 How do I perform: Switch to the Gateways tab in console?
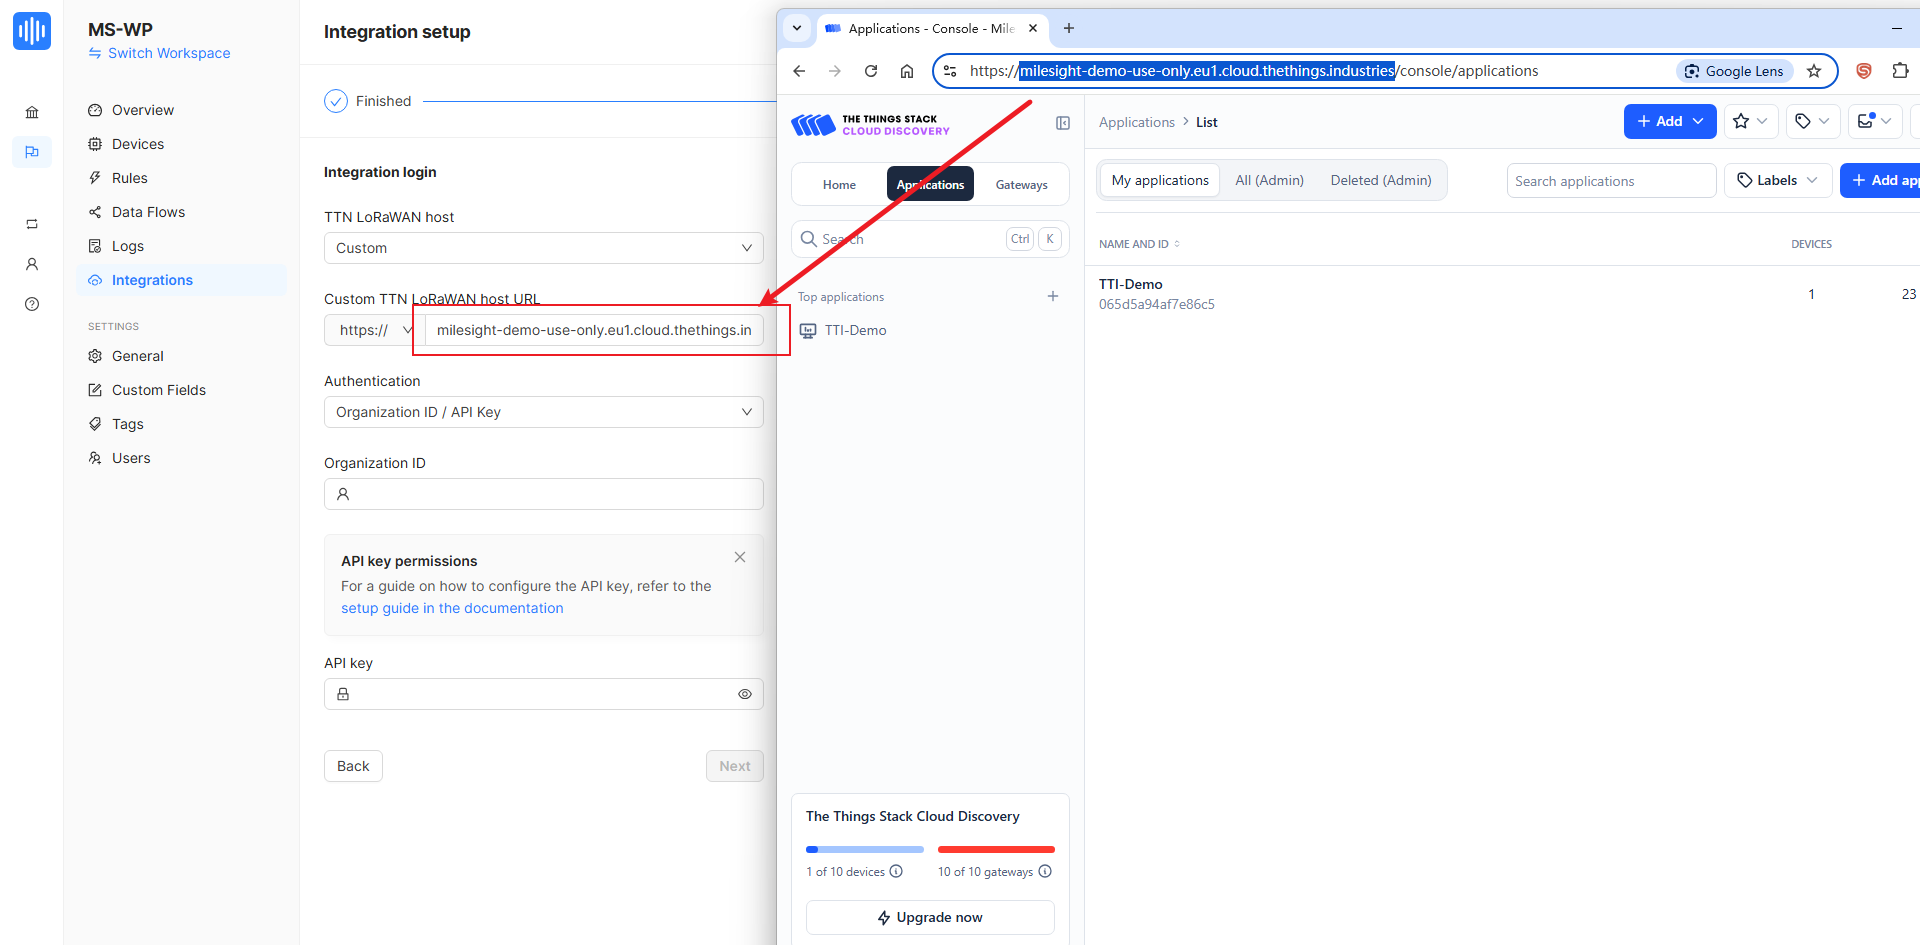tap(1021, 184)
